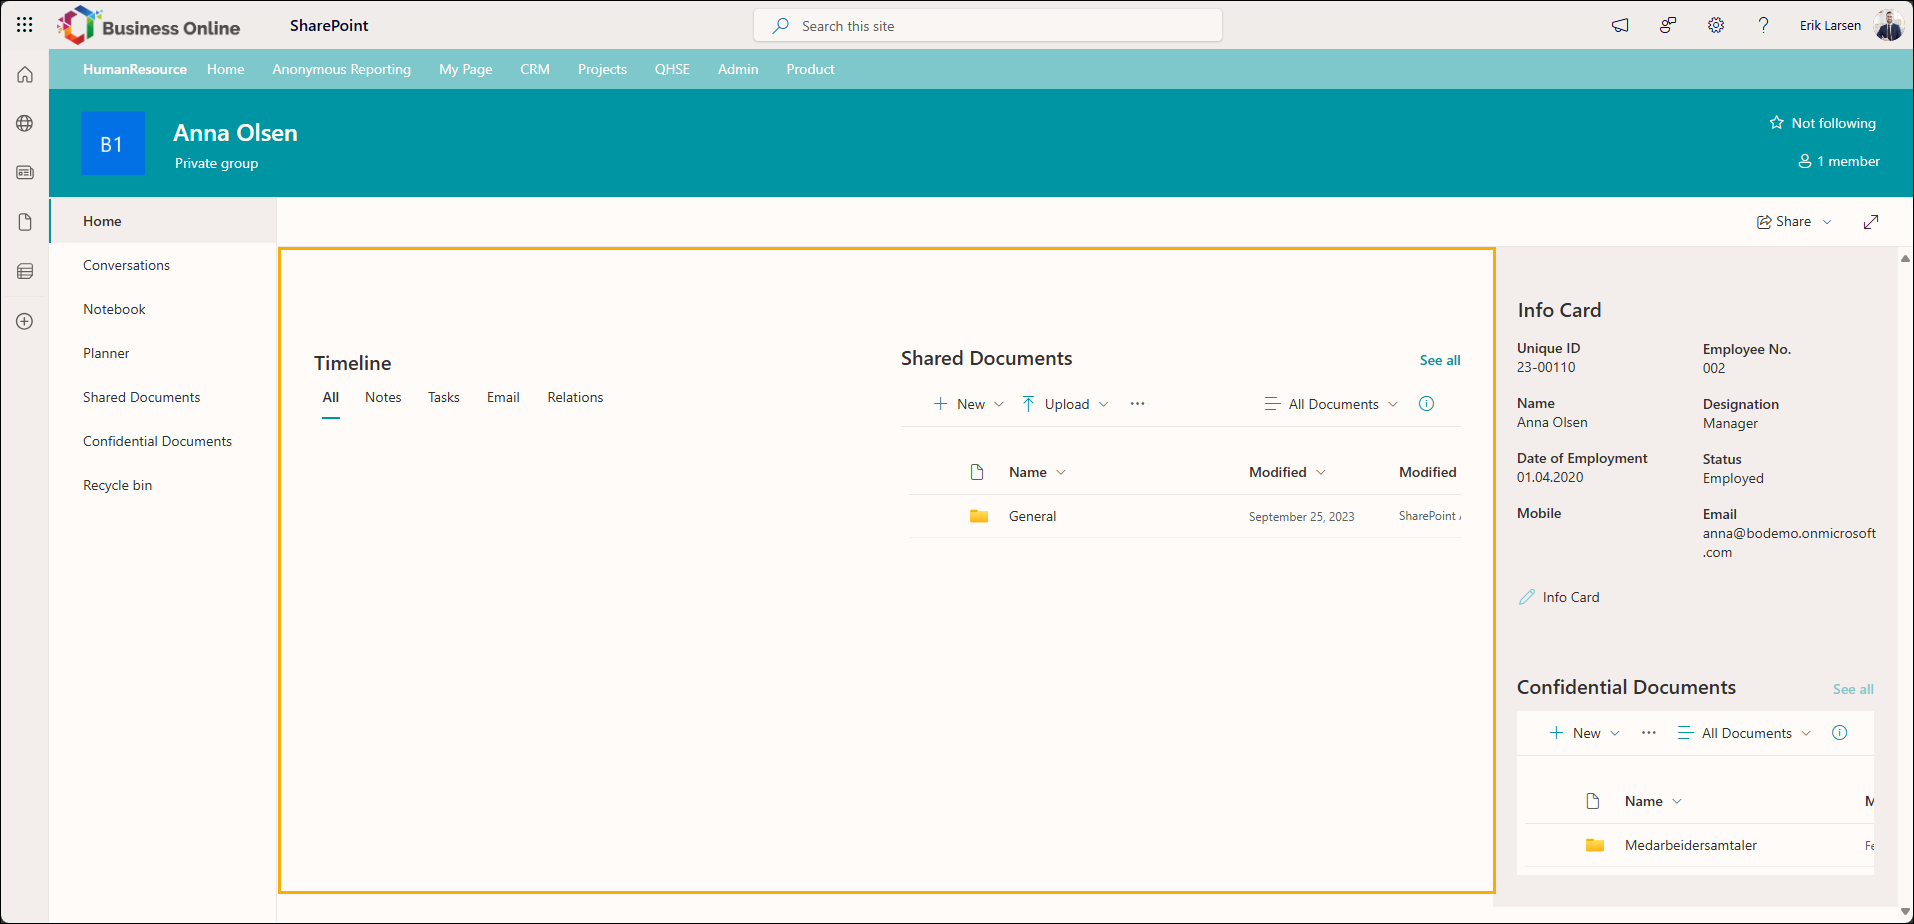Click more options ellipsis in Shared Documents
1914x924 pixels.
[x=1138, y=404]
